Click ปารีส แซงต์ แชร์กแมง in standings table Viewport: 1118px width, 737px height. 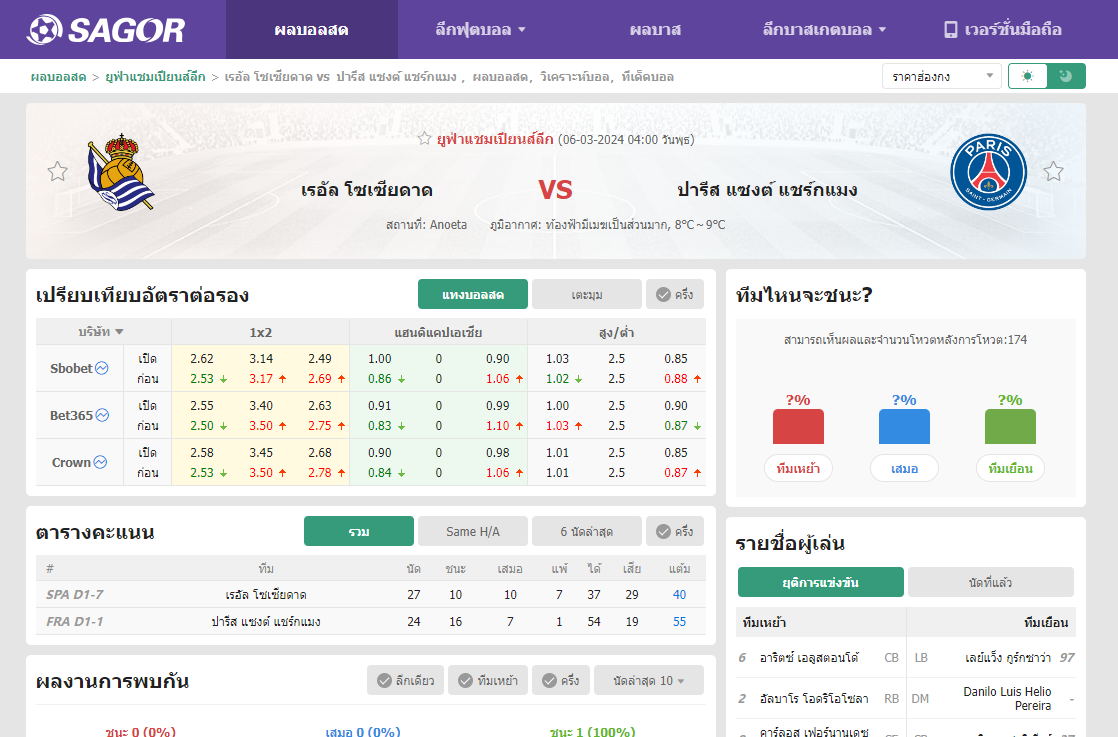[266, 622]
